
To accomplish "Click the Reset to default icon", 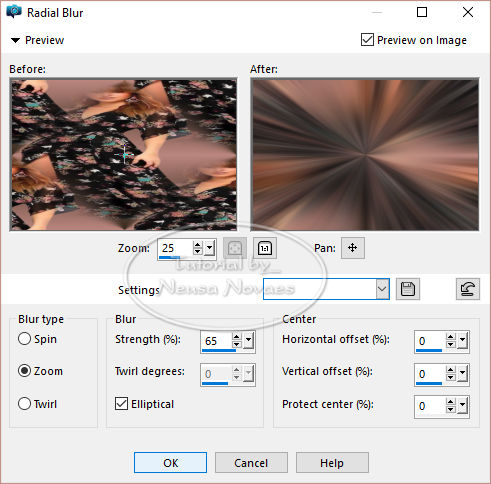I will [x=468, y=289].
